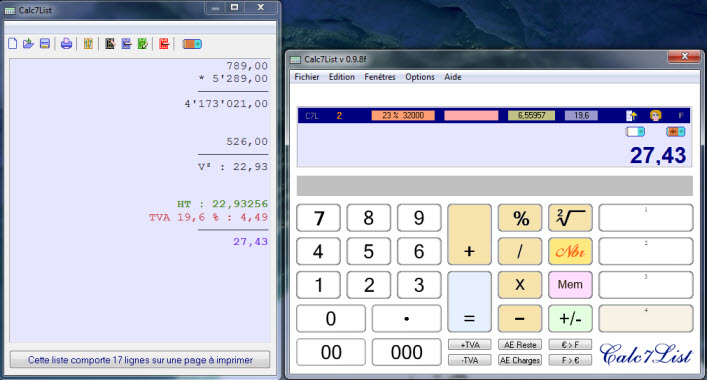
Task: Click the +TVA button
Action: tap(469, 345)
